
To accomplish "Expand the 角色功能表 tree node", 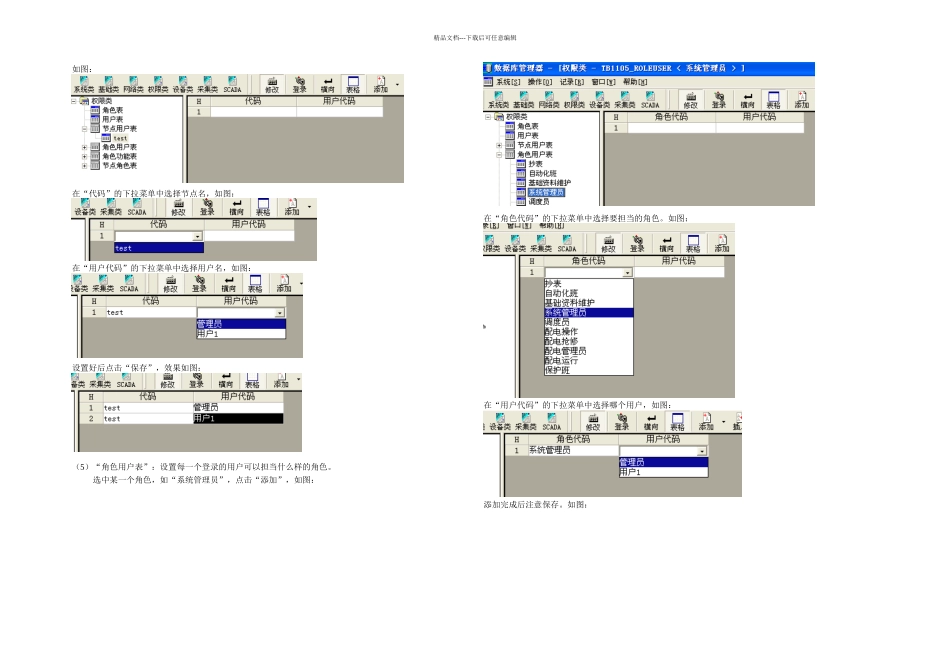I will 85,156.
